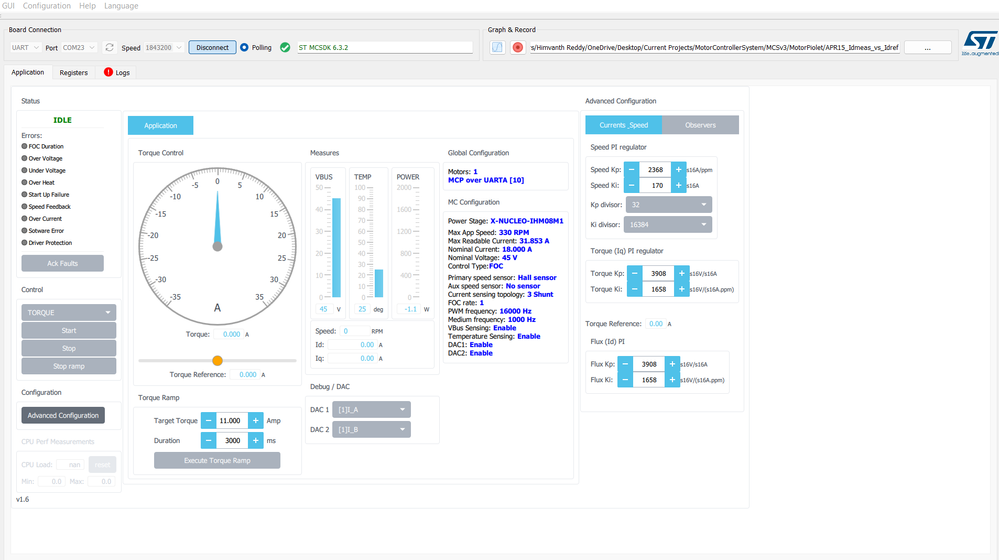Open the Kp divisor dropdown
The width and height of the screenshot is (999, 560).
(x=668, y=205)
